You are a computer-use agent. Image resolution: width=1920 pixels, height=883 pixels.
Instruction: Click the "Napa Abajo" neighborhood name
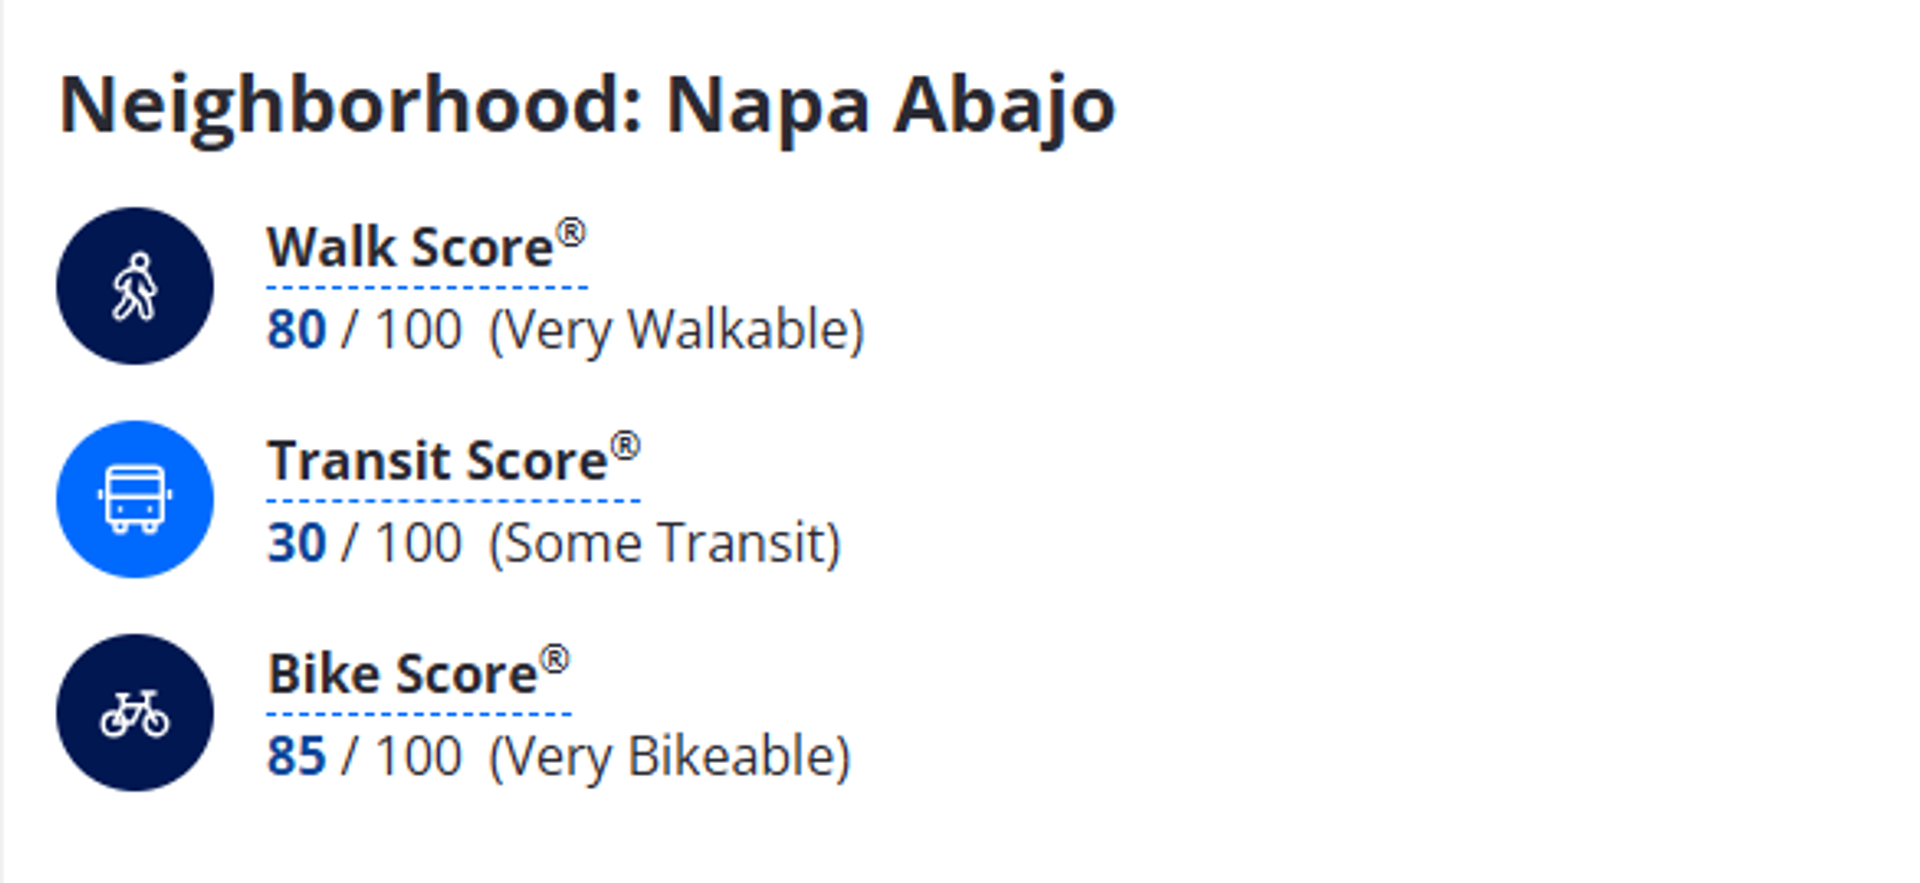click(890, 105)
